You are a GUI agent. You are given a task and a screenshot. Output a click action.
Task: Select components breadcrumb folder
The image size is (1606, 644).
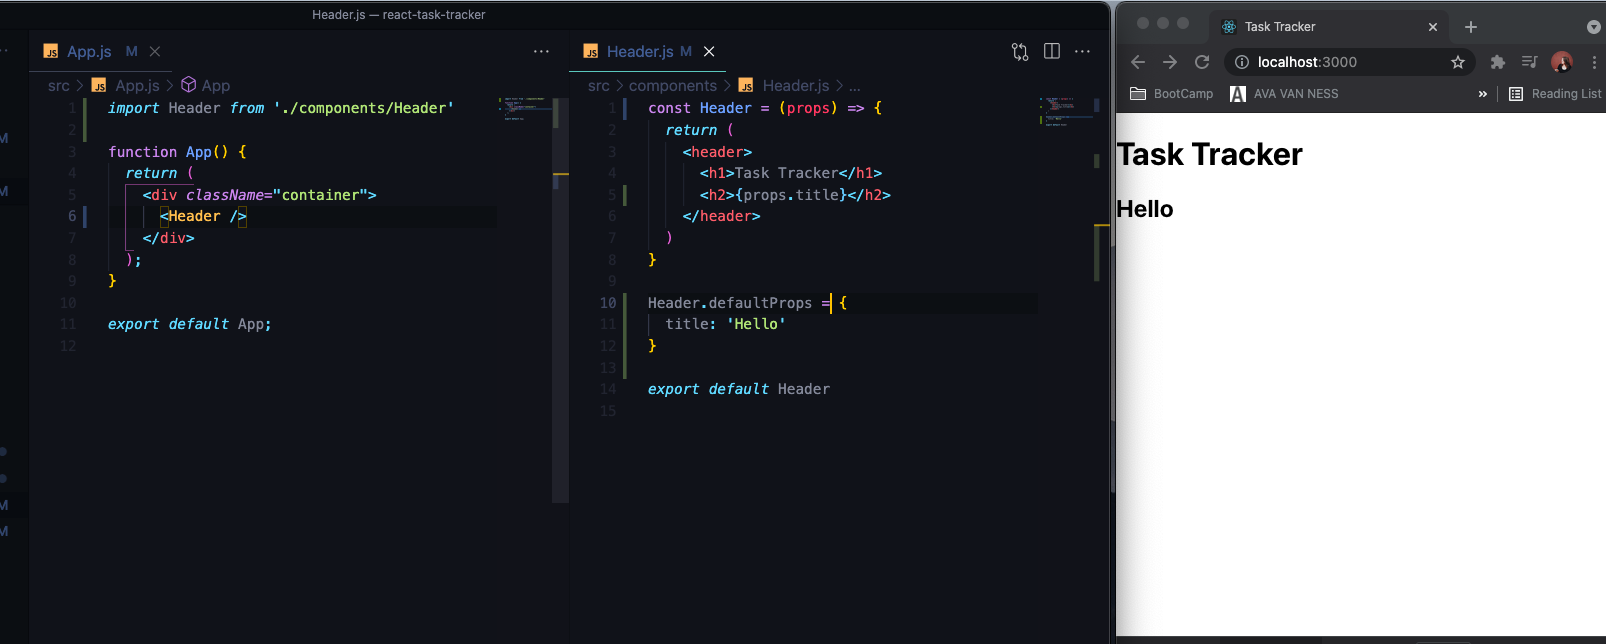[673, 86]
